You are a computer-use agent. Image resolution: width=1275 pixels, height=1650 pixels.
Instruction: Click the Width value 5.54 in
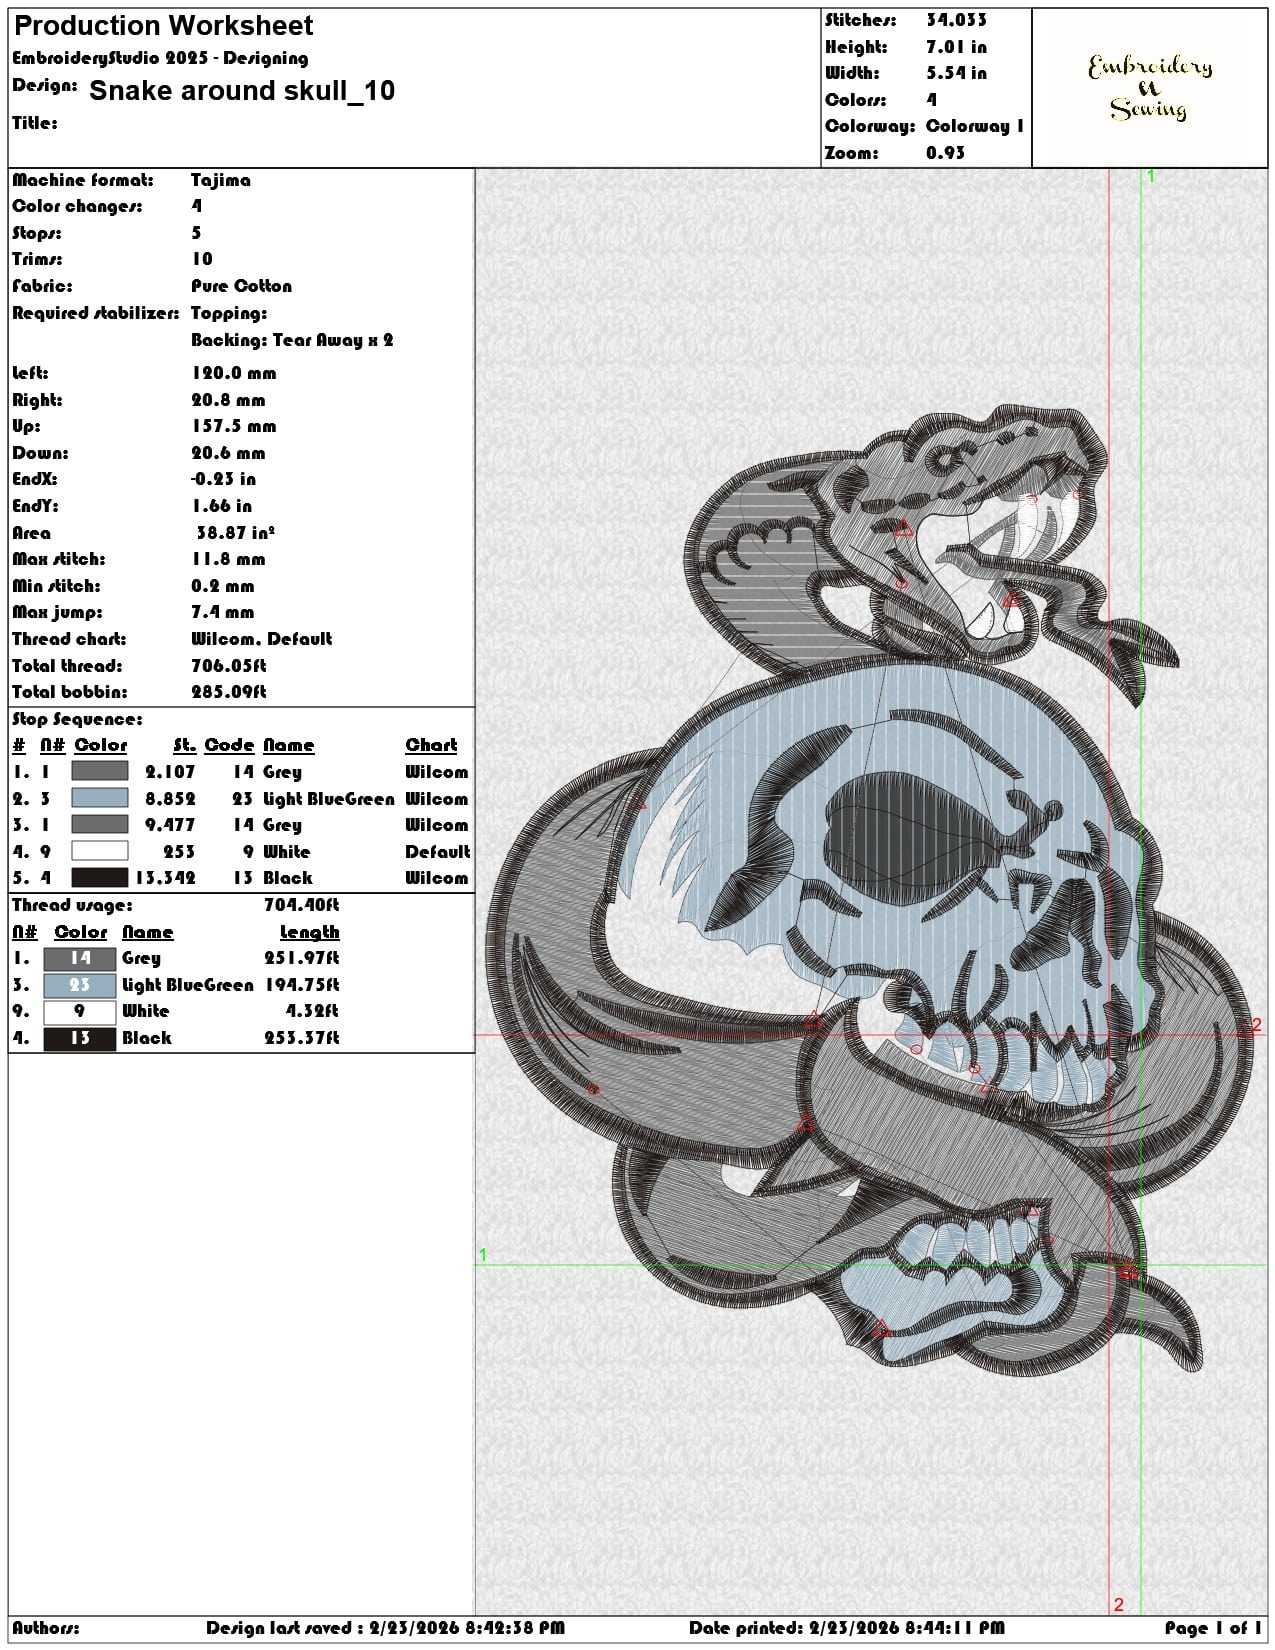(956, 73)
